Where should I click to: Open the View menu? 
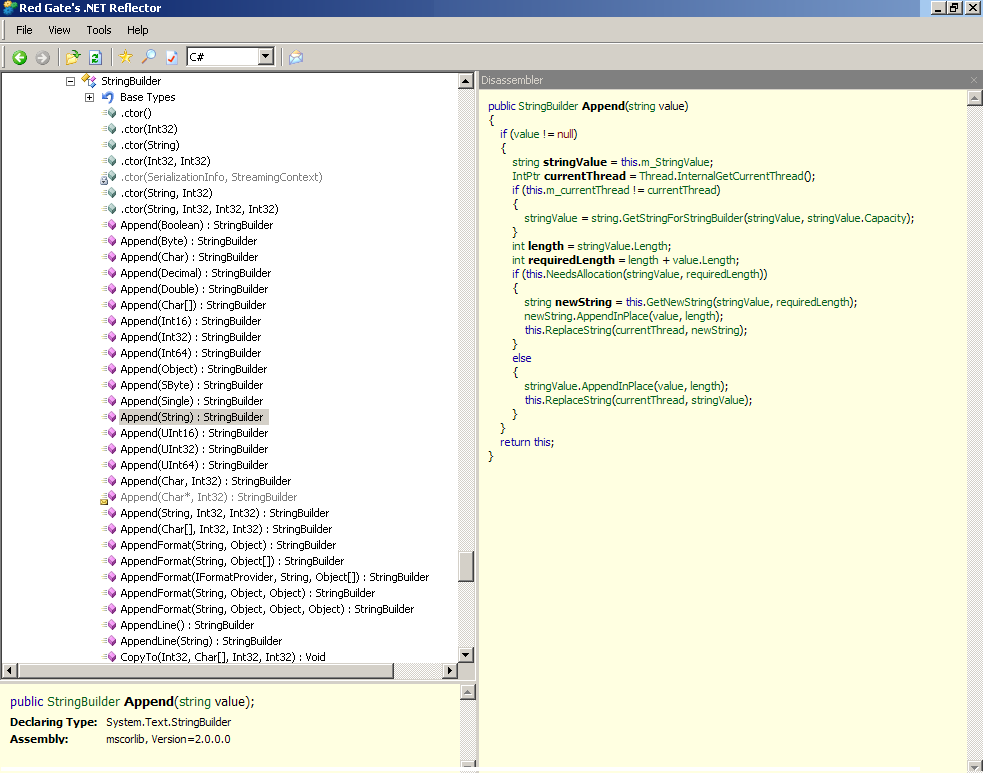pos(60,30)
